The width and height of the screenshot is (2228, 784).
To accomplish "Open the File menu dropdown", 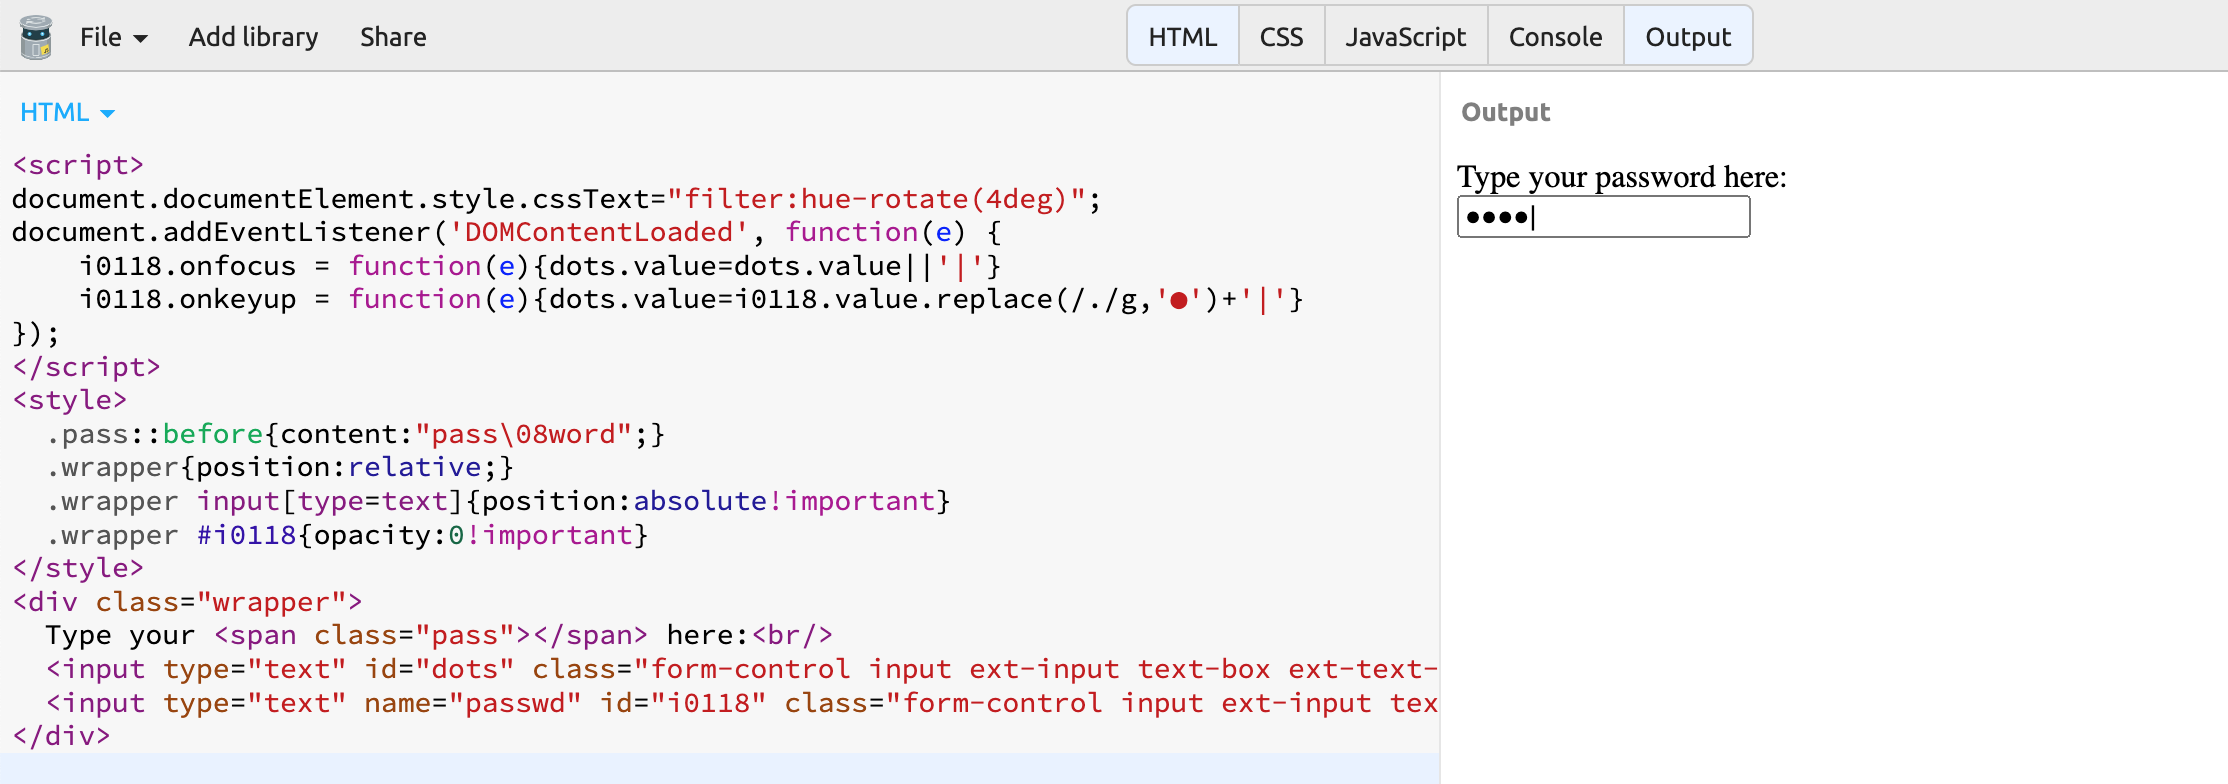I will tap(113, 37).
